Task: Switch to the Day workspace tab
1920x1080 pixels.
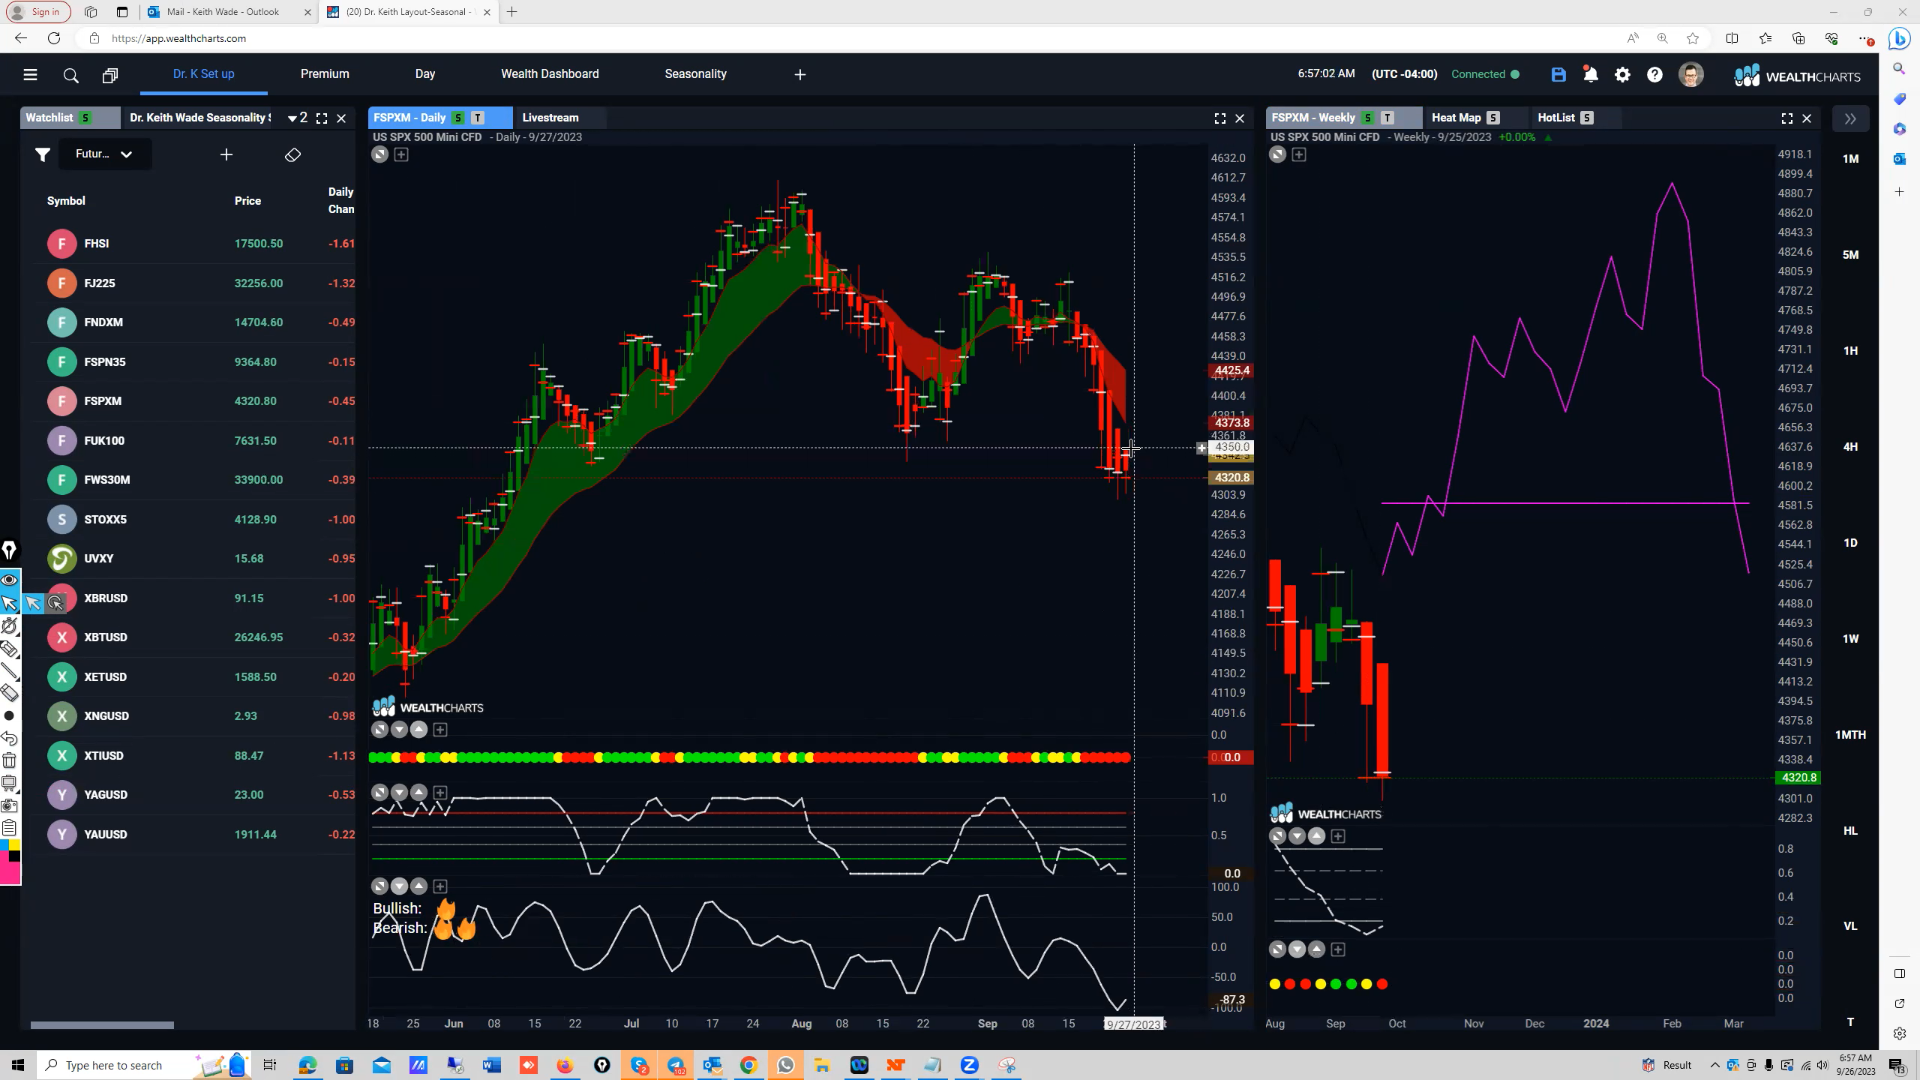Action: pos(425,74)
